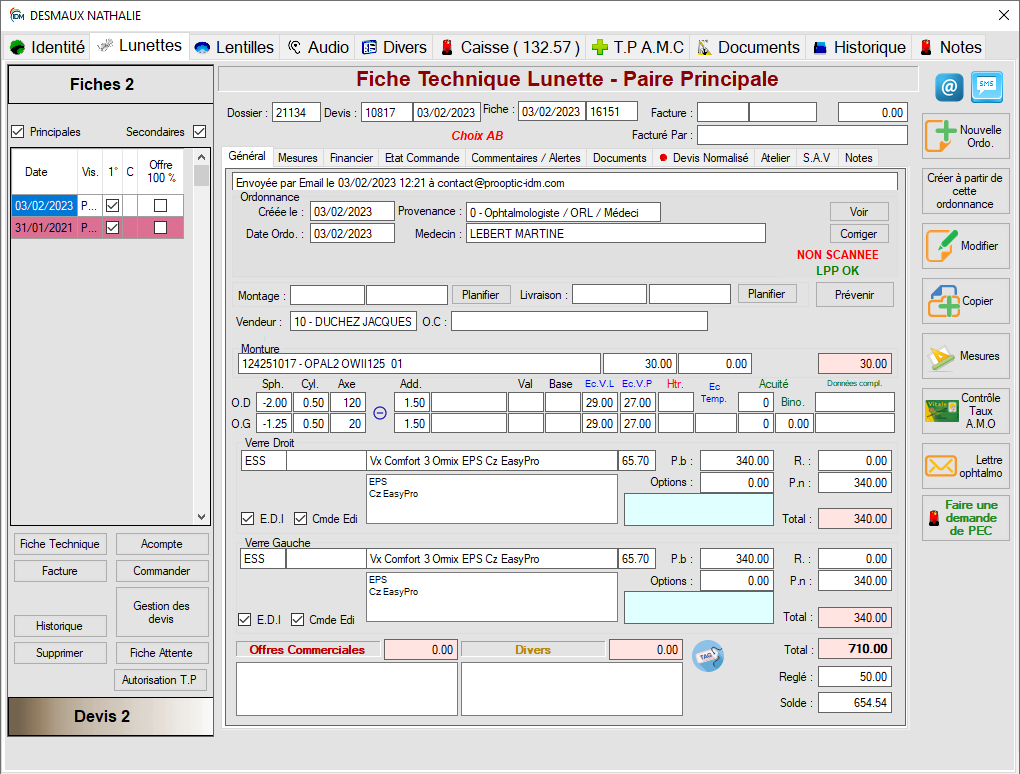Screen dimensions: 1020x774
Task: Click the Lettre ophtalmo envelope button
Action: (965, 466)
